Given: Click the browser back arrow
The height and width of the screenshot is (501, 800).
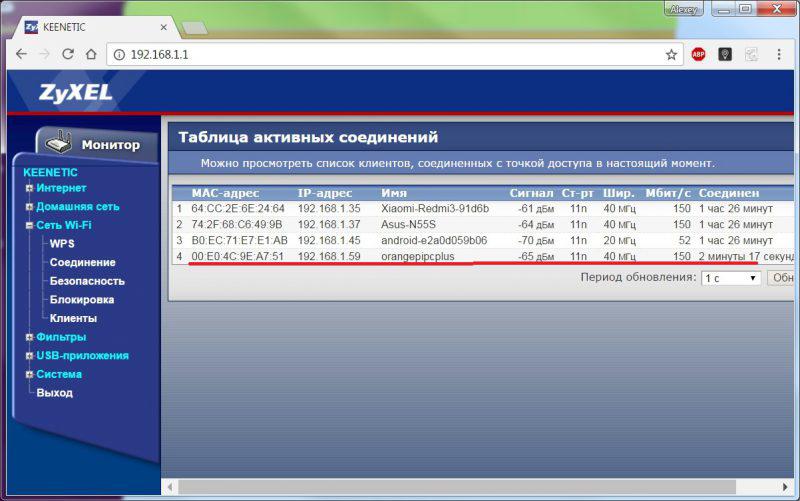Looking at the screenshot, I should click(x=21, y=54).
